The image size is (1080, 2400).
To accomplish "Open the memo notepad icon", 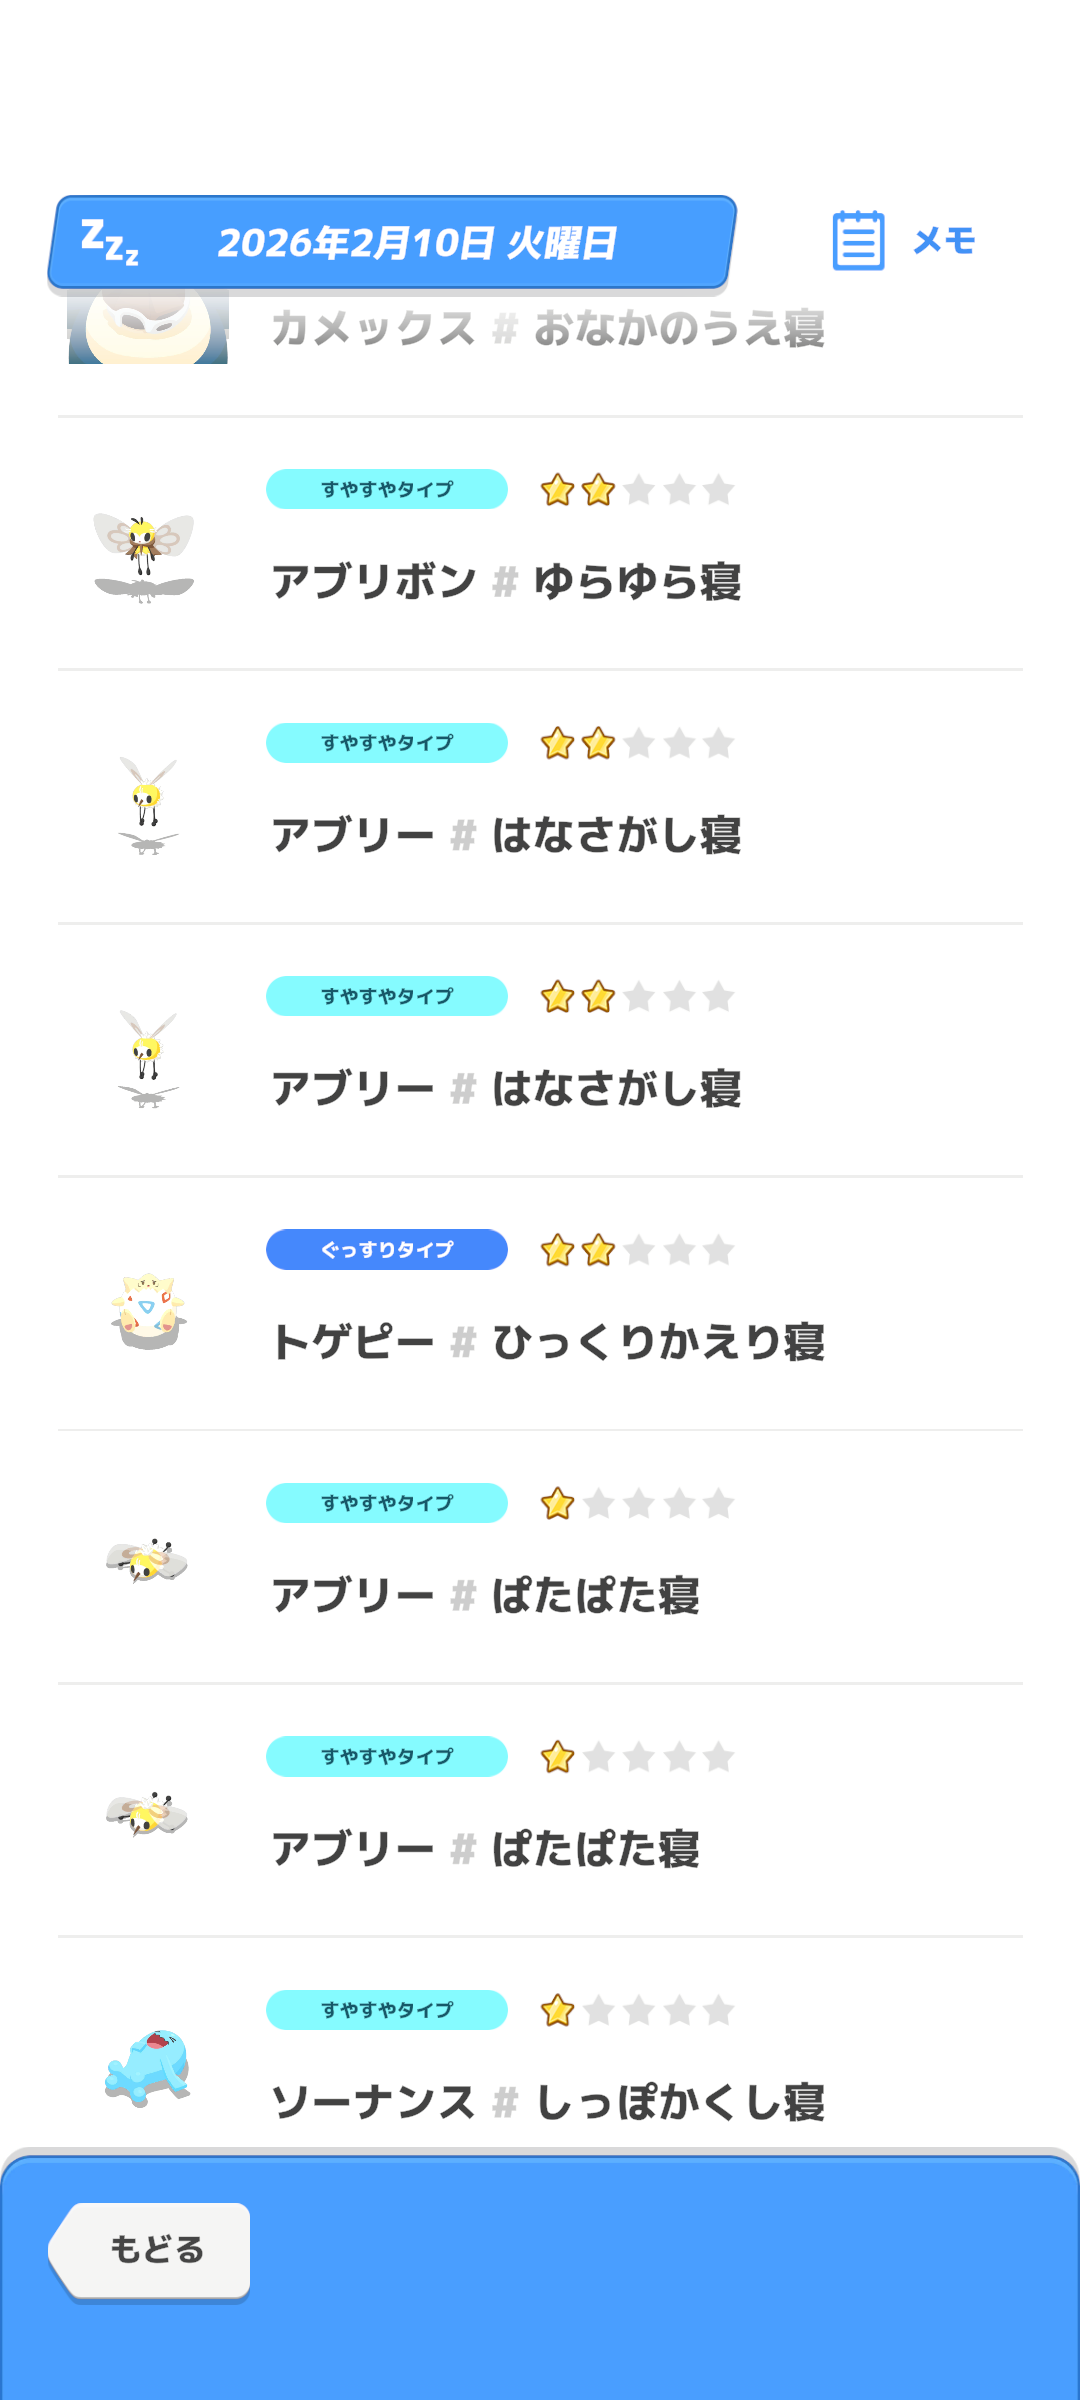I will coord(858,240).
